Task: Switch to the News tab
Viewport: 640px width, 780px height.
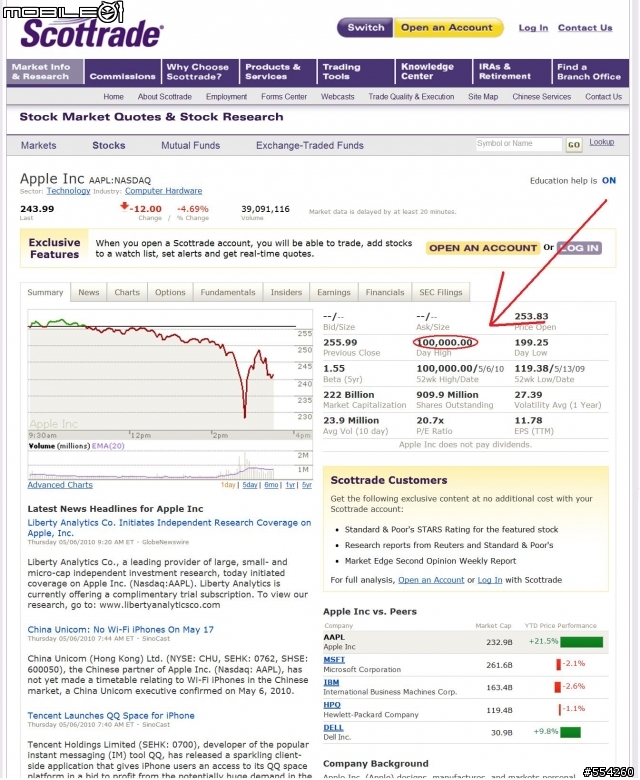Action: pos(89,292)
